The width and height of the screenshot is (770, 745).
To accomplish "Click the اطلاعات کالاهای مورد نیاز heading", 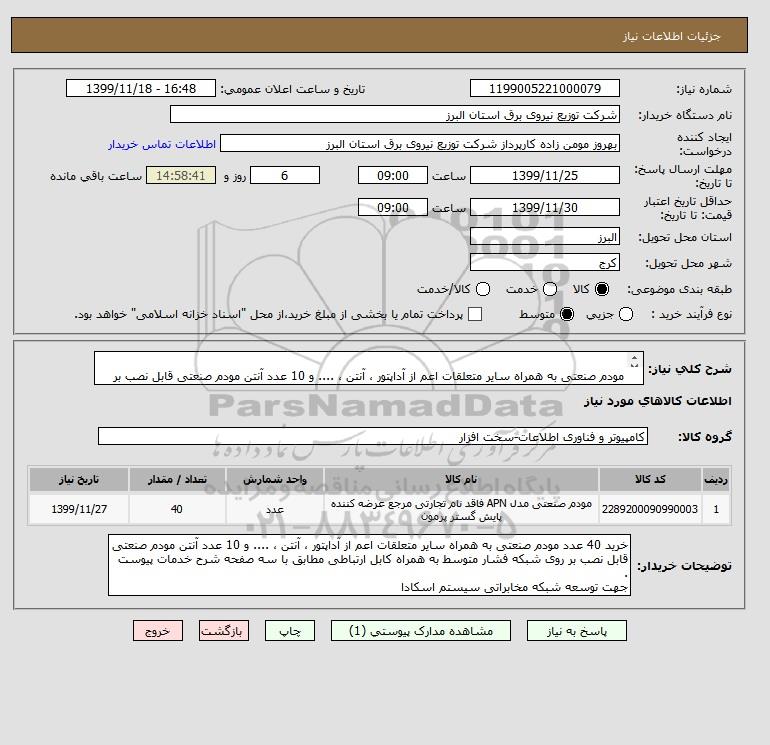I will [x=658, y=401].
